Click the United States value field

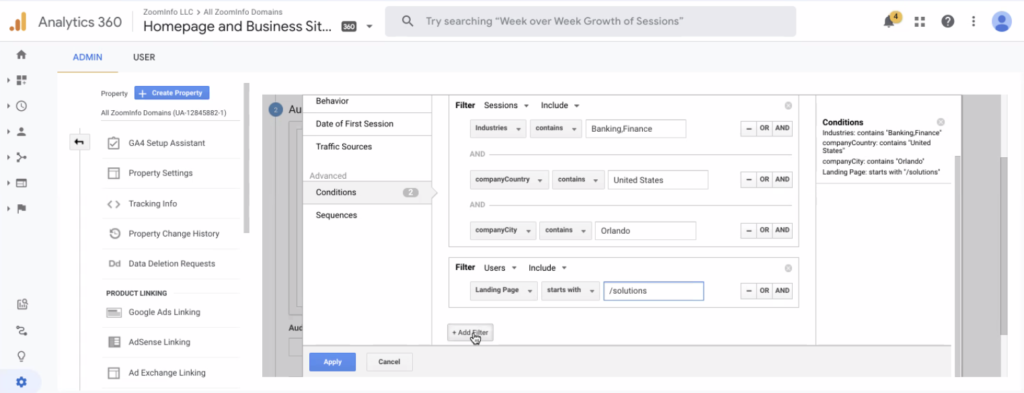[x=658, y=180]
